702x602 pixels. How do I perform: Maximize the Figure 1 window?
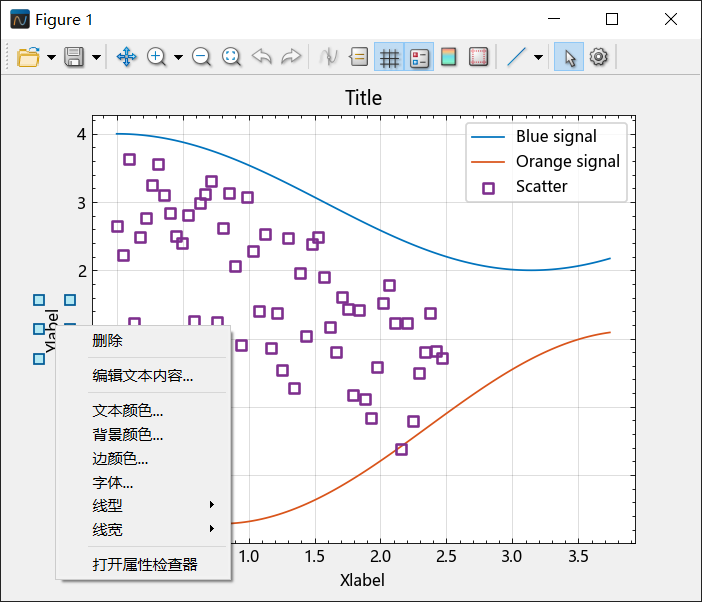612,19
